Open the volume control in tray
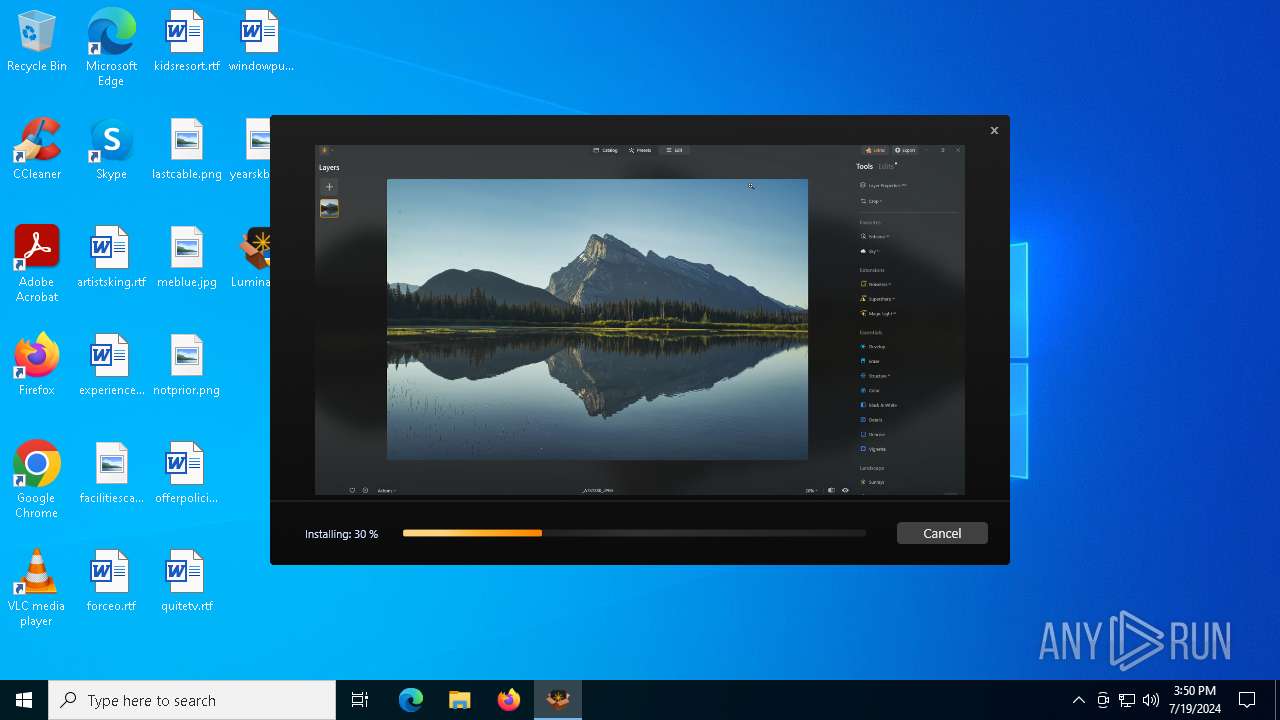 coord(1151,700)
